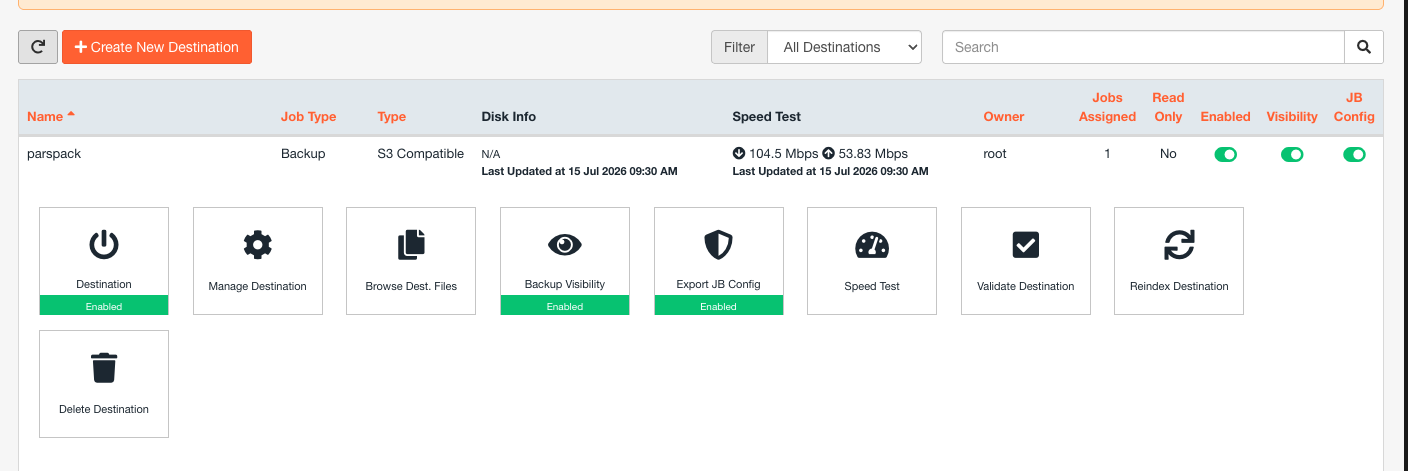Click the Backup job type cell

pos(303,154)
